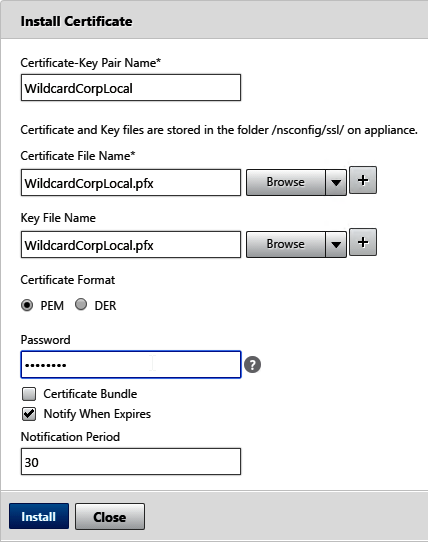Screen dimensions: 428x542
Task: Click the Install Certificate dialog title
Action: [76, 21]
